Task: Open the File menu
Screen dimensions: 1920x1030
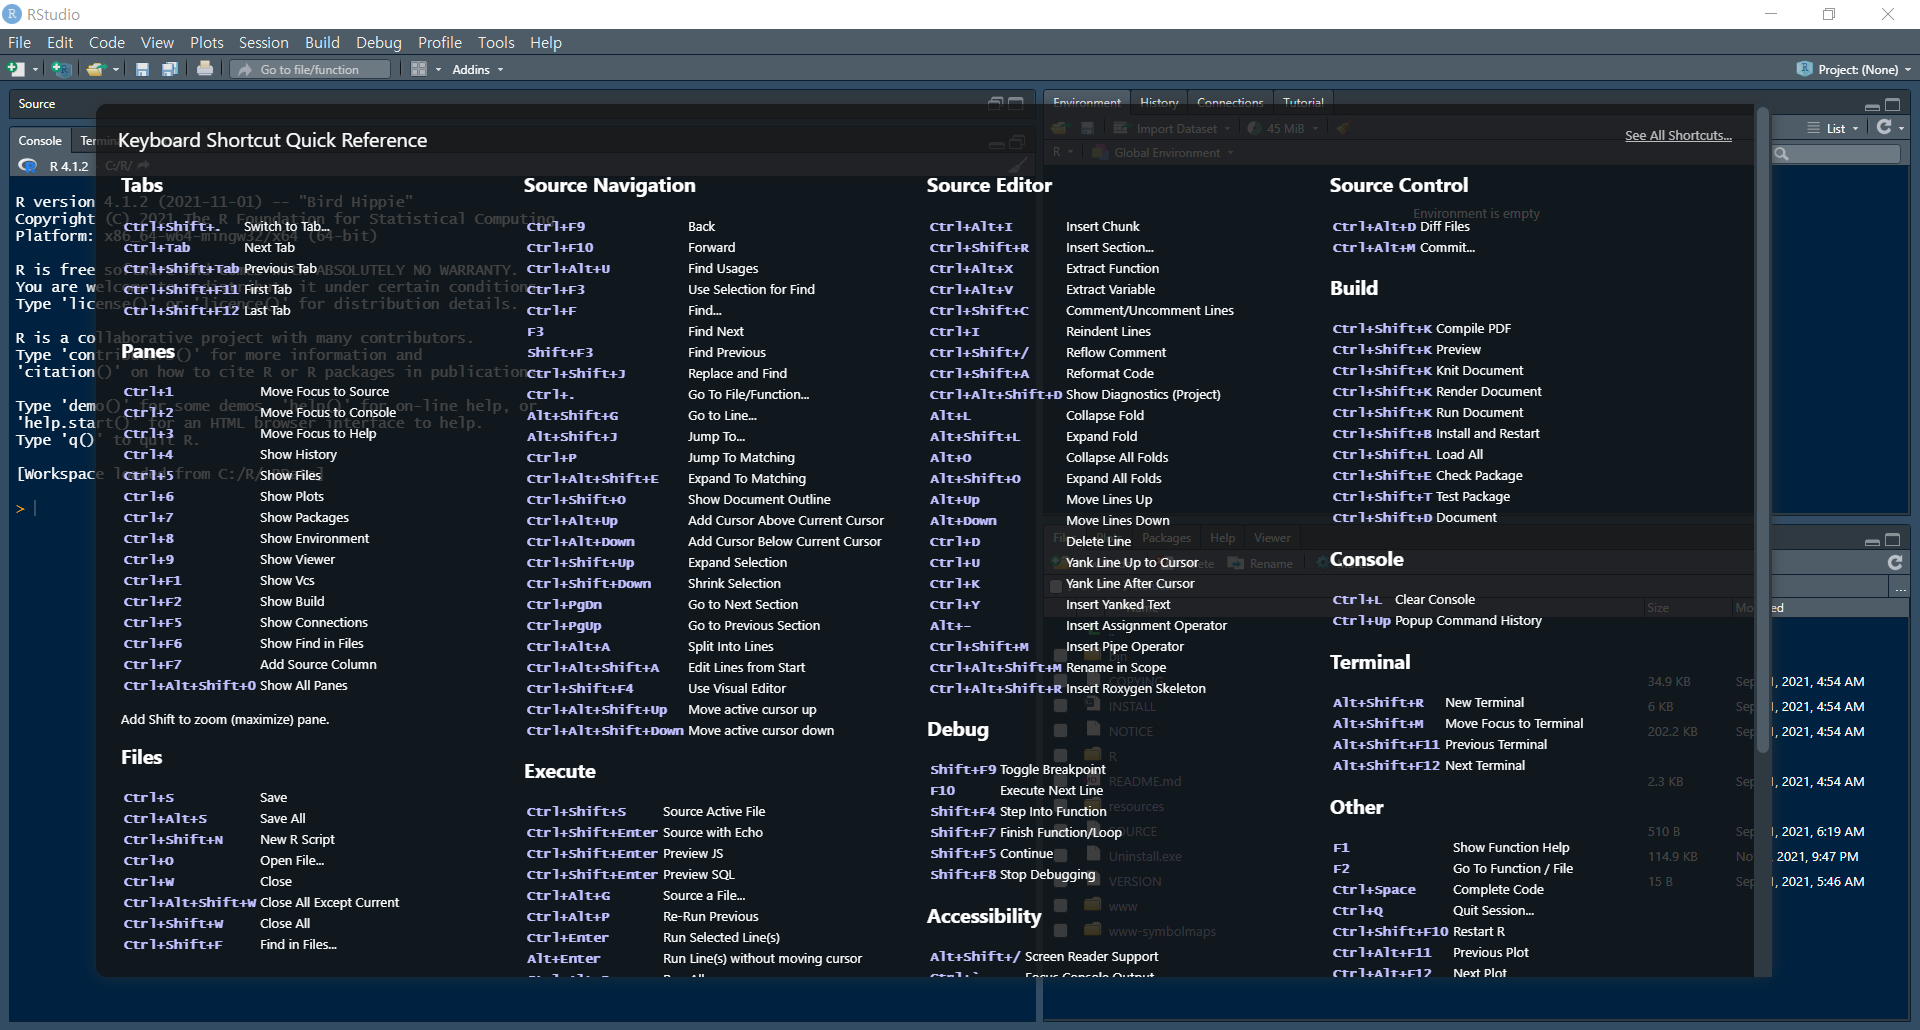Action: 19,42
